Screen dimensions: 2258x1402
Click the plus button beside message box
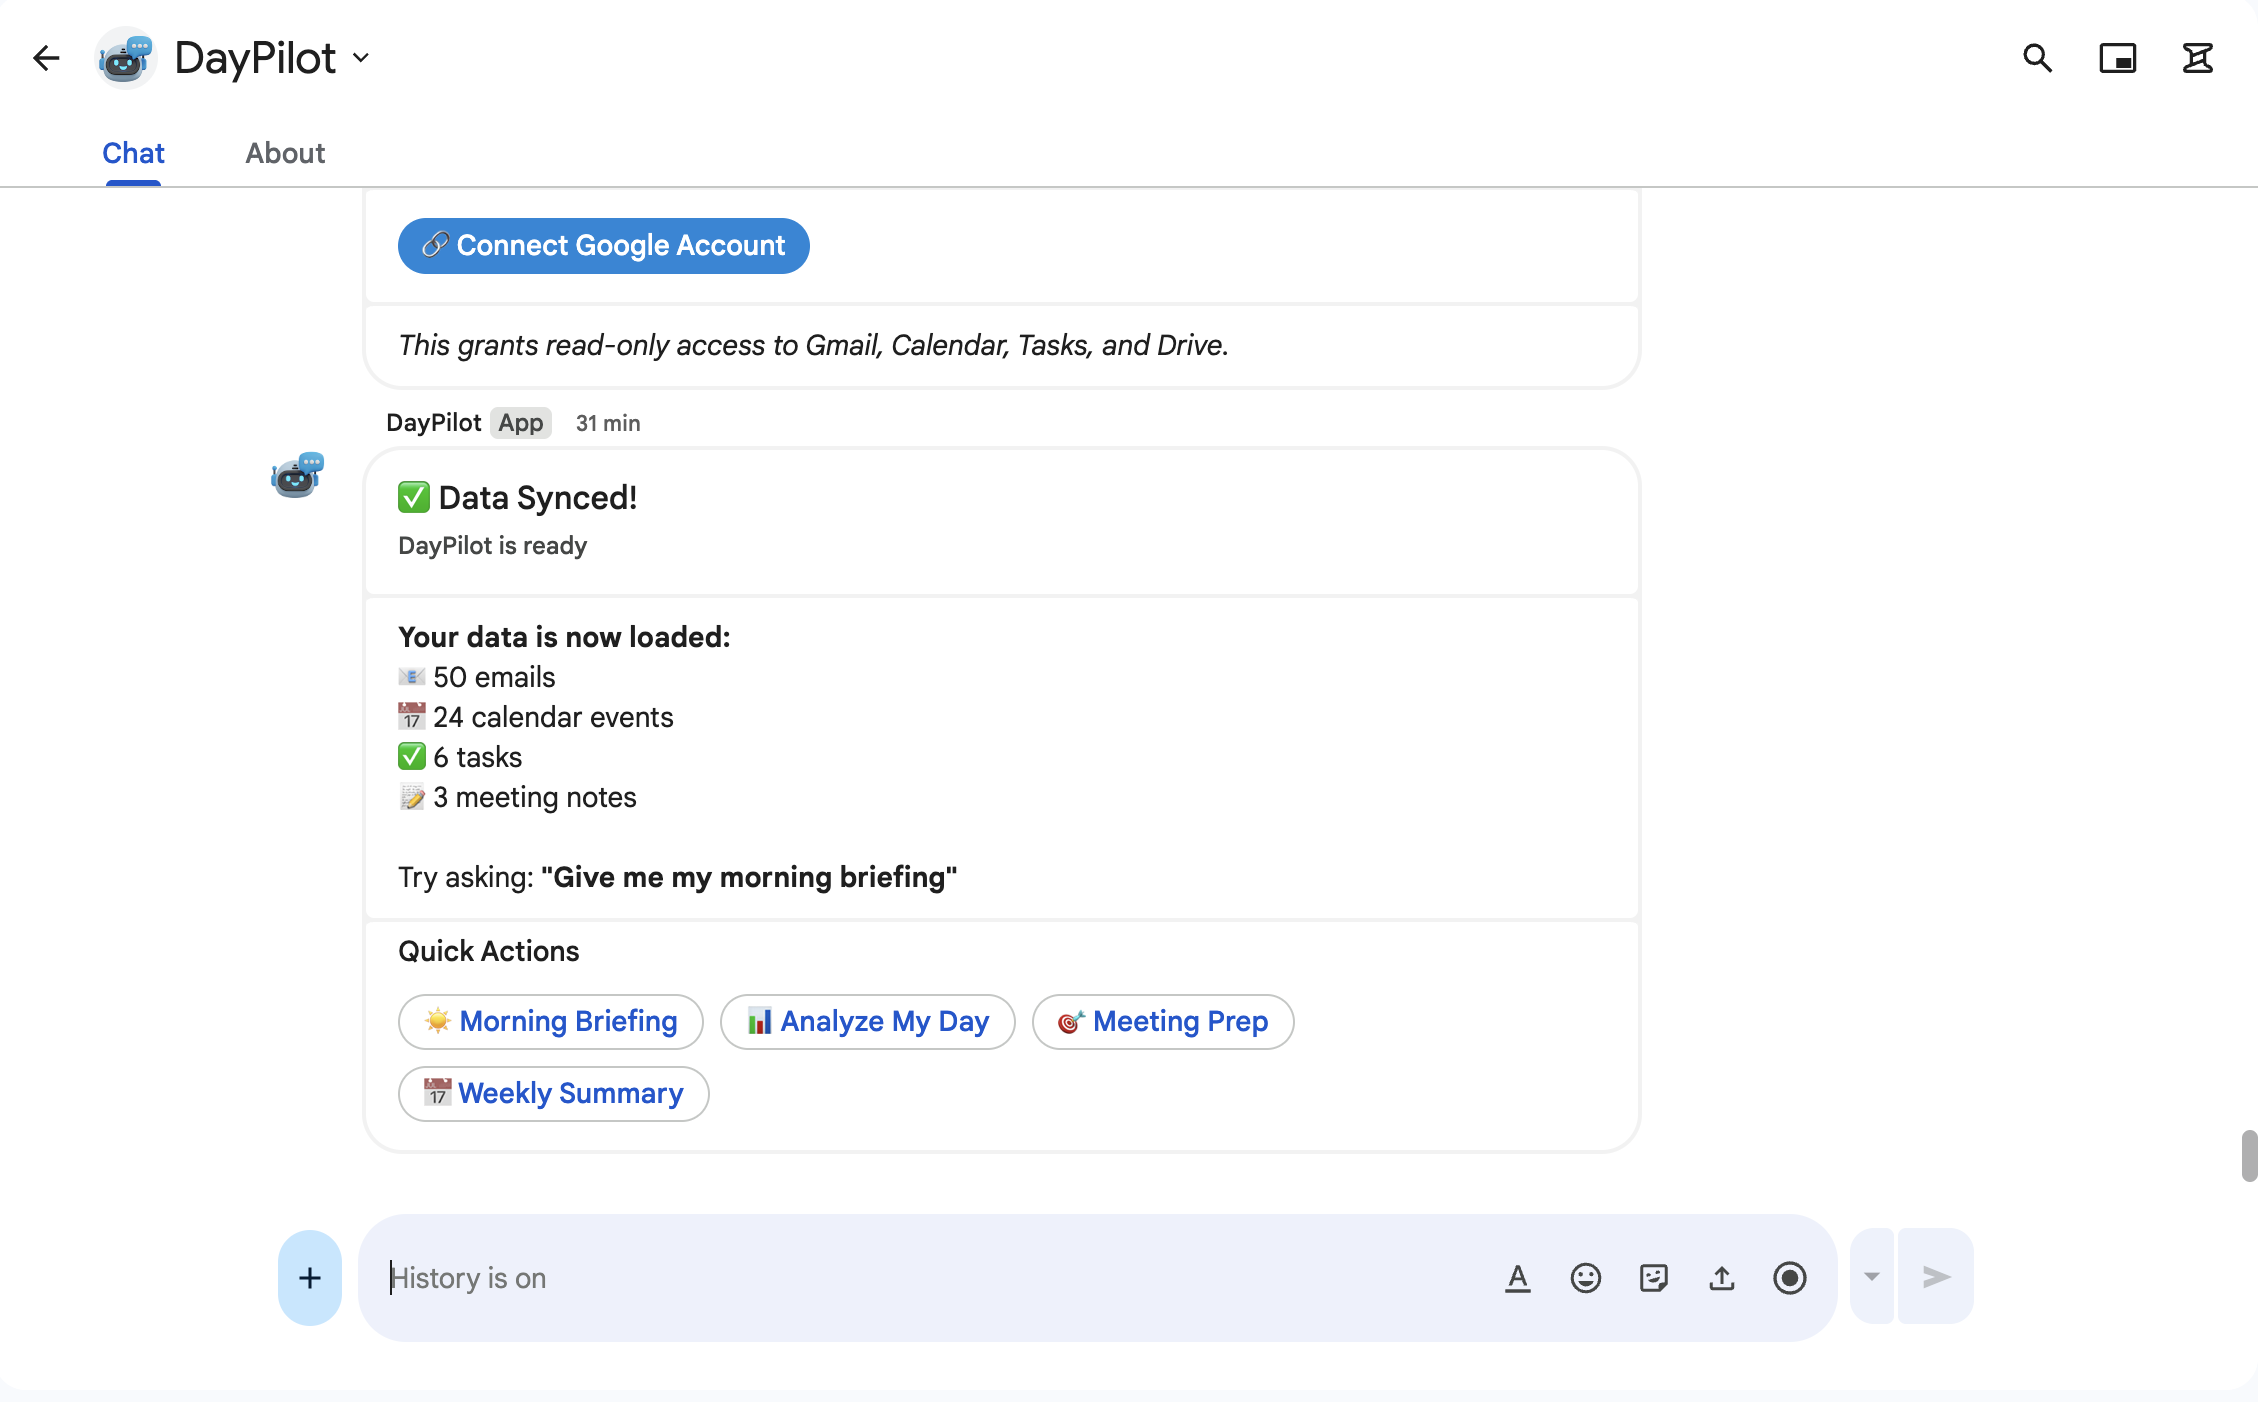(310, 1278)
